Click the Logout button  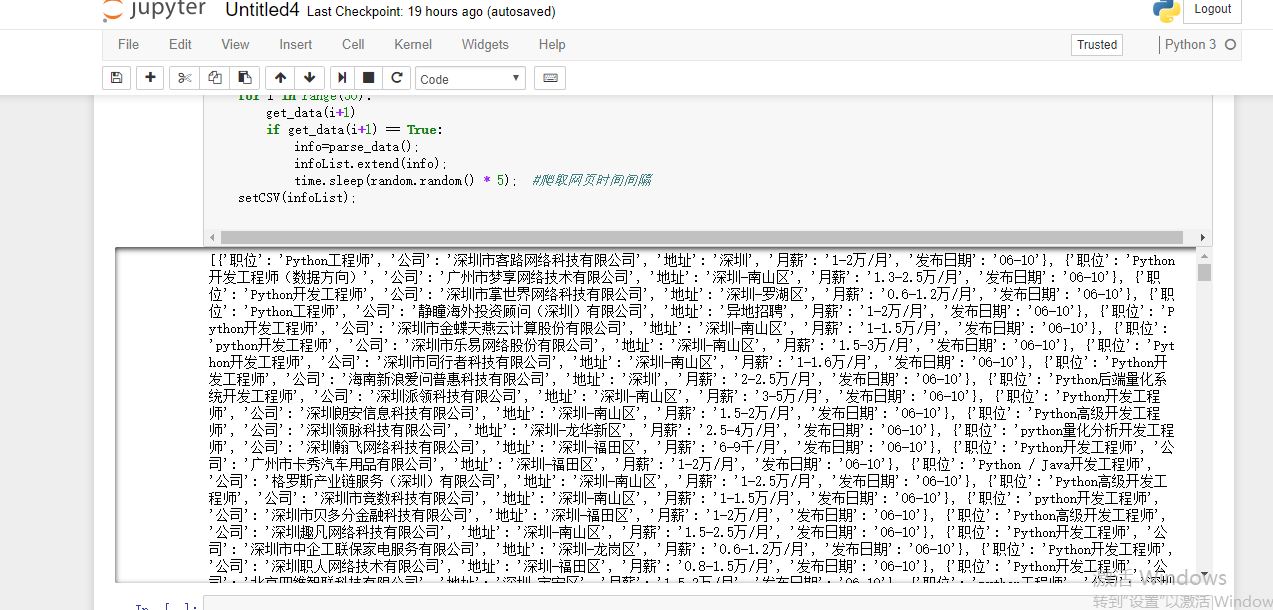pyautogui.click(x=1213, y=9)
